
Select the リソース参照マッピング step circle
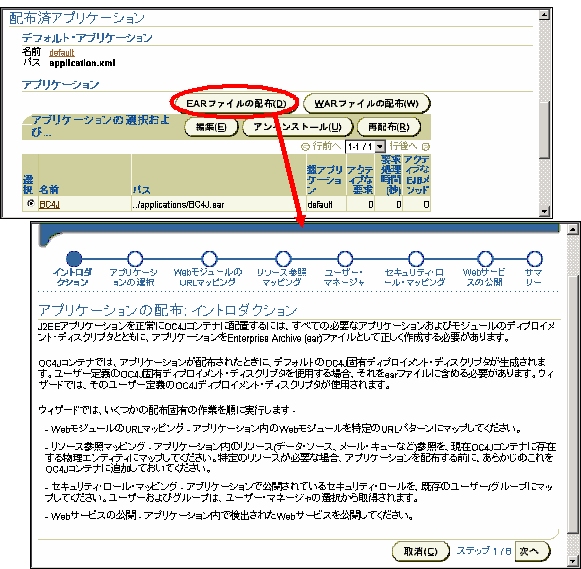(283, 259)
